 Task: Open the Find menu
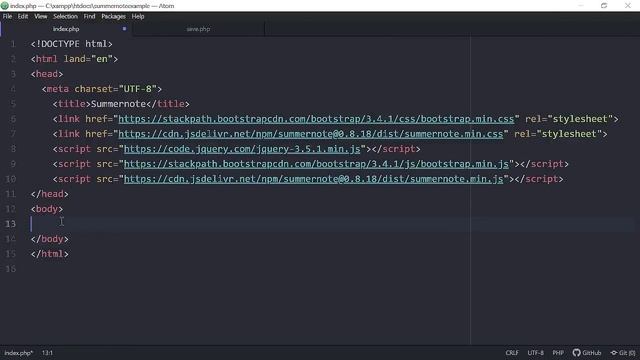pos(89,16)
